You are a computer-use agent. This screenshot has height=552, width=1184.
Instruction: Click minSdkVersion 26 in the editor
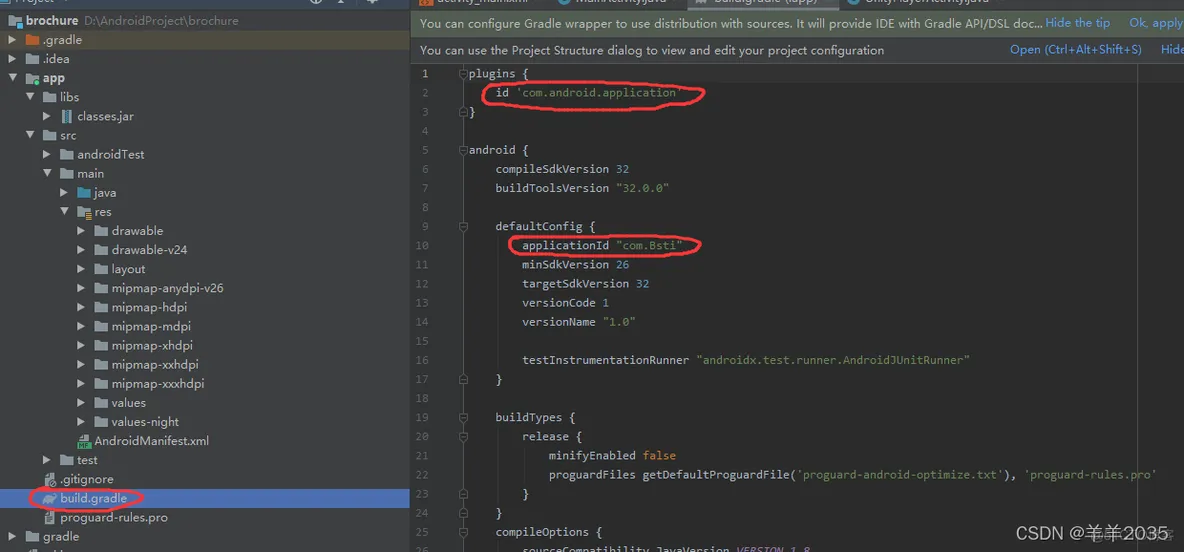coord(575,264)
